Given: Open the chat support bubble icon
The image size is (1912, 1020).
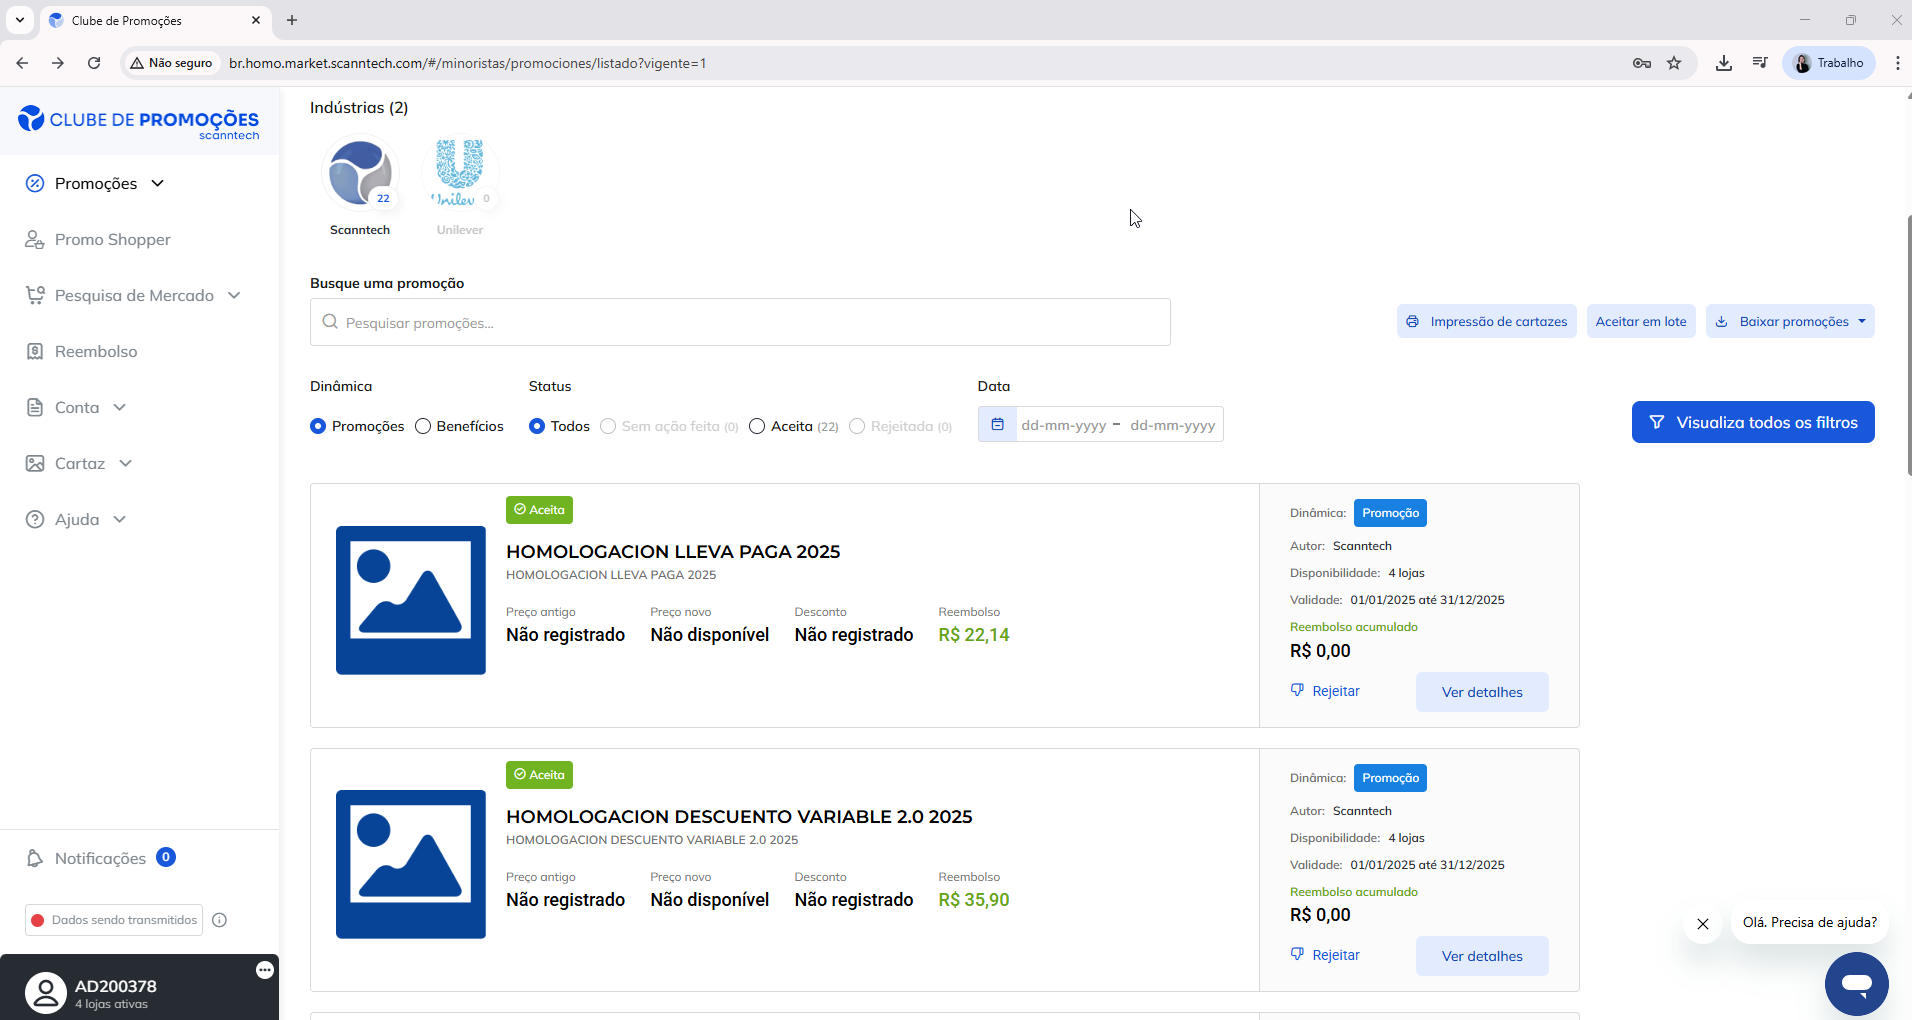Looking at the screenshot, I should pyautogui.click(x=1856, y=984).
